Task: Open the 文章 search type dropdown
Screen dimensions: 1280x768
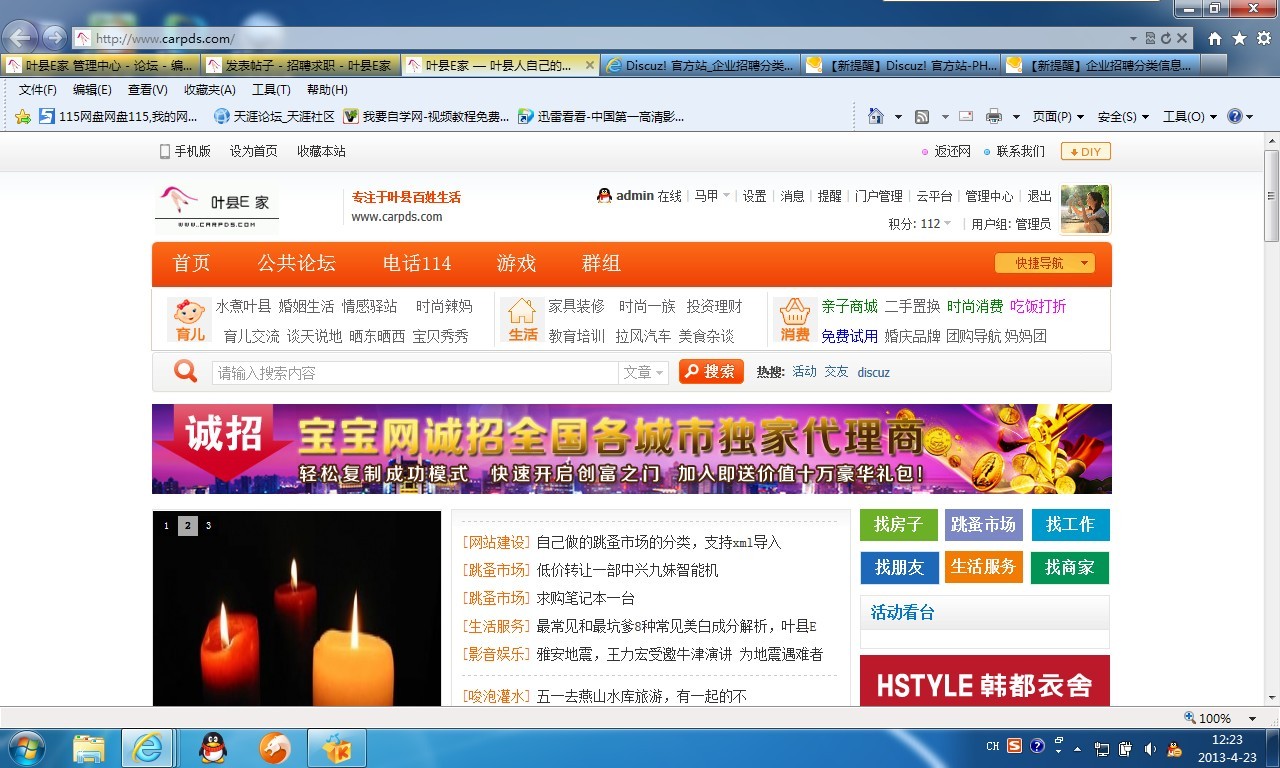Action: pos(644,372)
